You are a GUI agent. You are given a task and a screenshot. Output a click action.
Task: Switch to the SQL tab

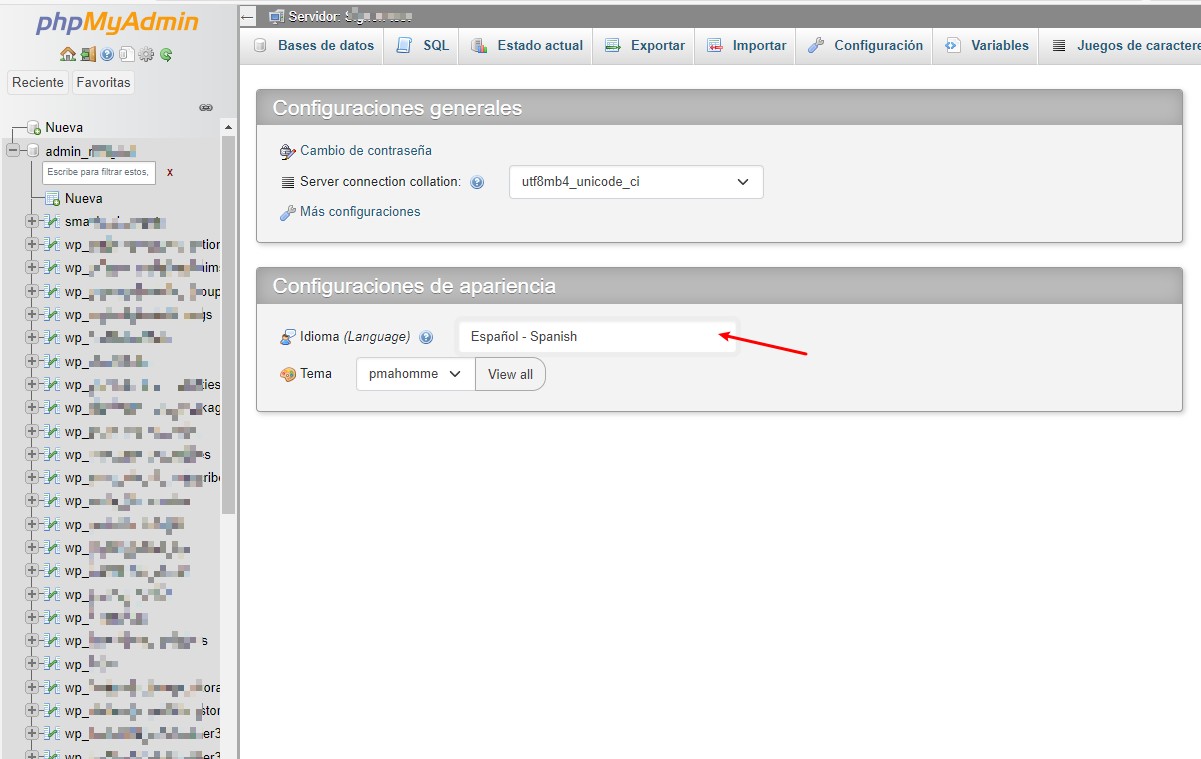(422, 46)
